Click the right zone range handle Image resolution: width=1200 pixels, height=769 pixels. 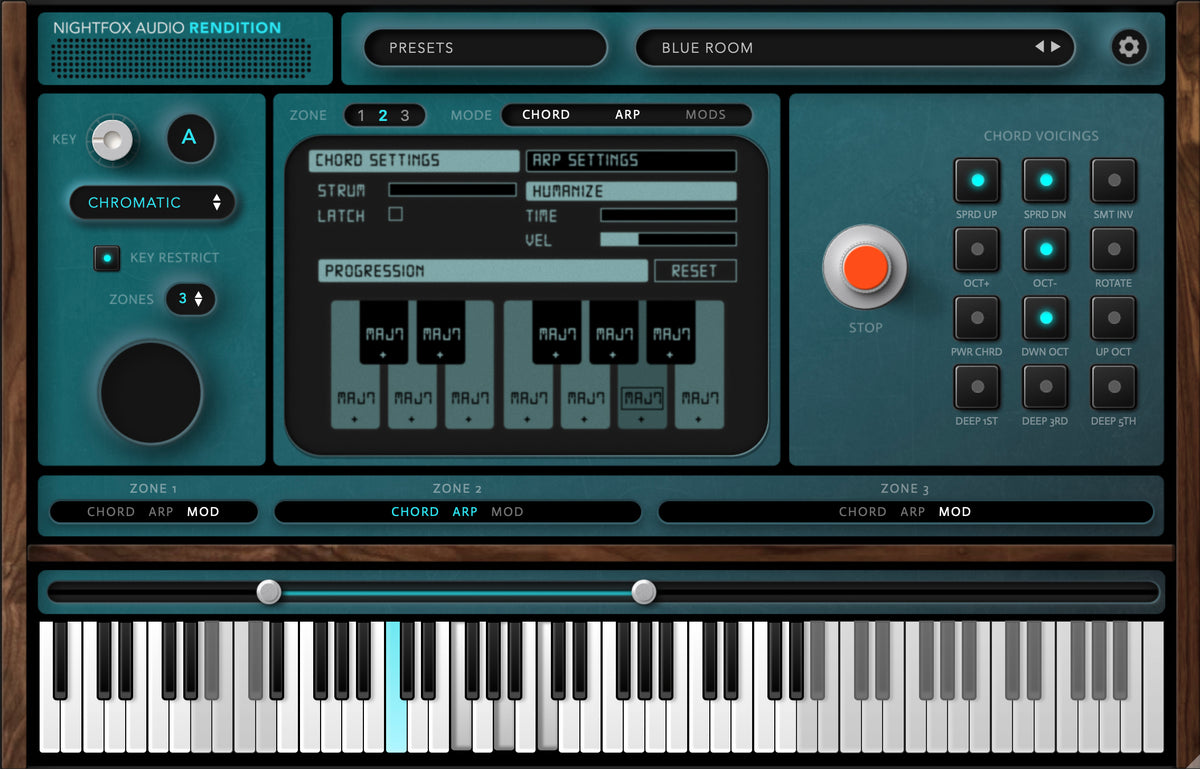644,592
